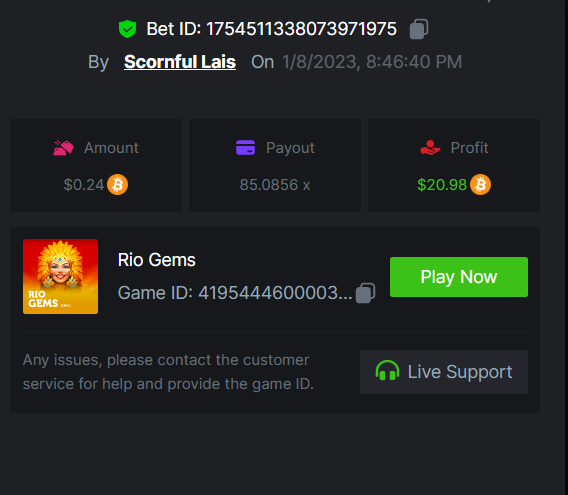Click the red Profit hand icon
The image size is (568, 495).
point(430,147)
